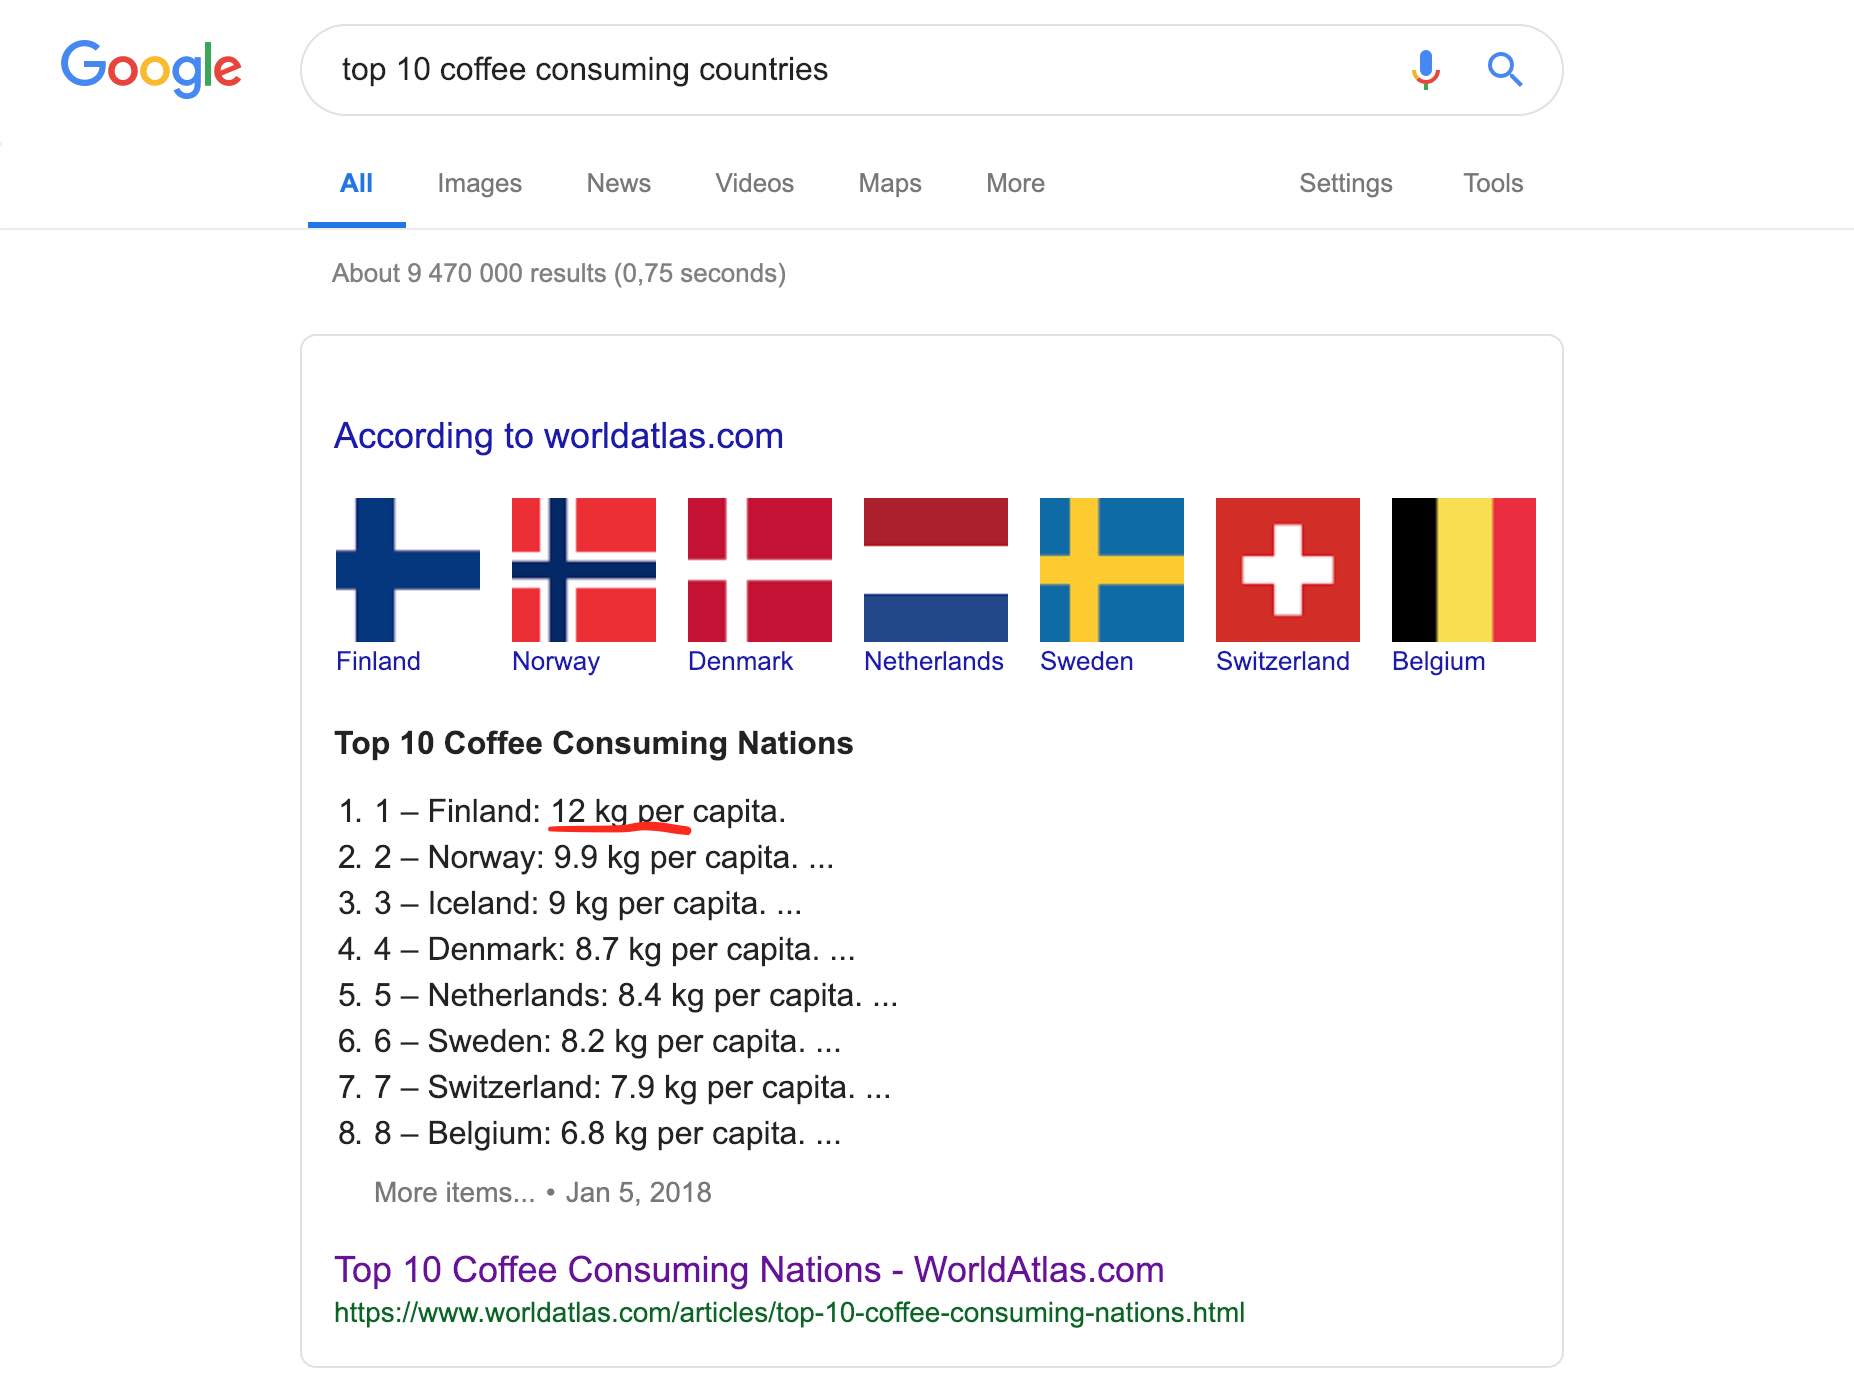1854x1374 pixels.
Task: Click the 'According to worldatlas.com' link
Action: [558, 436]
